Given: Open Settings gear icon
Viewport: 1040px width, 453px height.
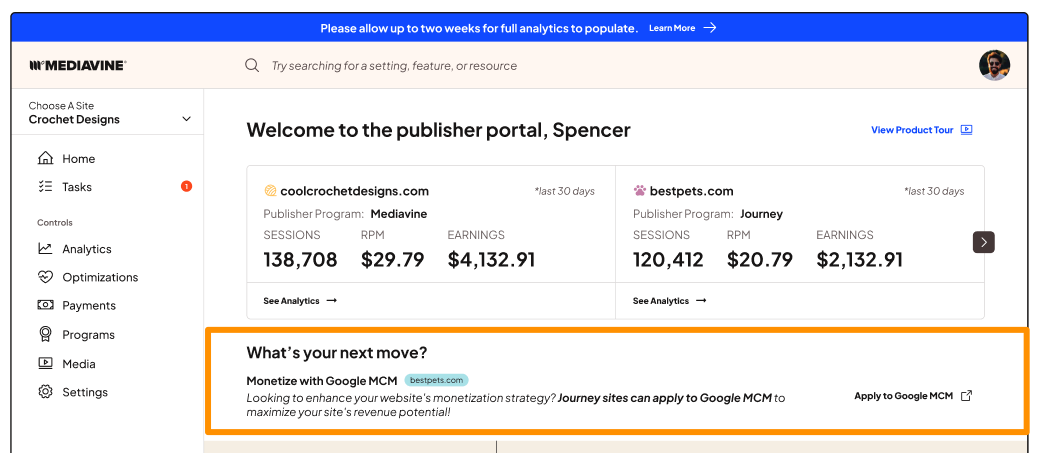Looking at the screenshot, I should point(45,392).
